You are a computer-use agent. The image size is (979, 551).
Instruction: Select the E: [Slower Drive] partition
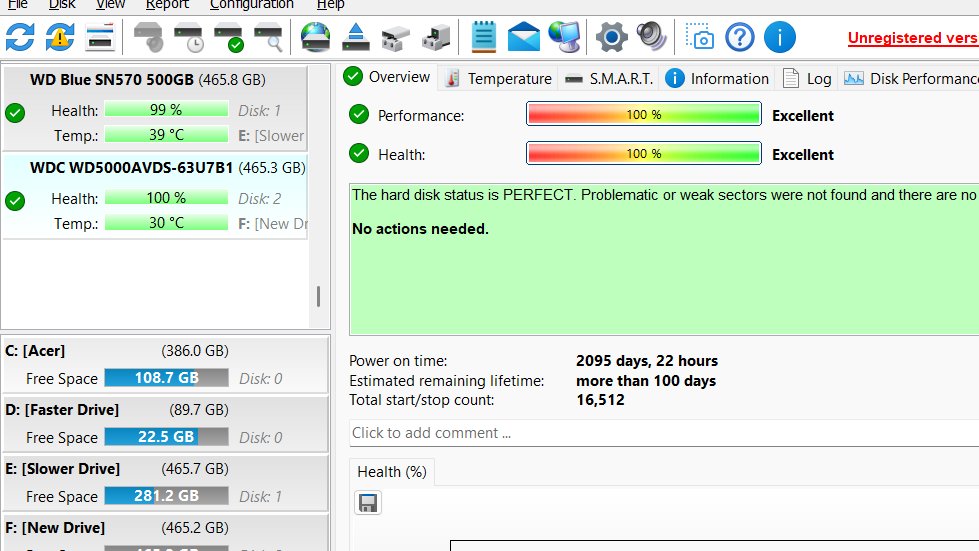coord(165,483)
